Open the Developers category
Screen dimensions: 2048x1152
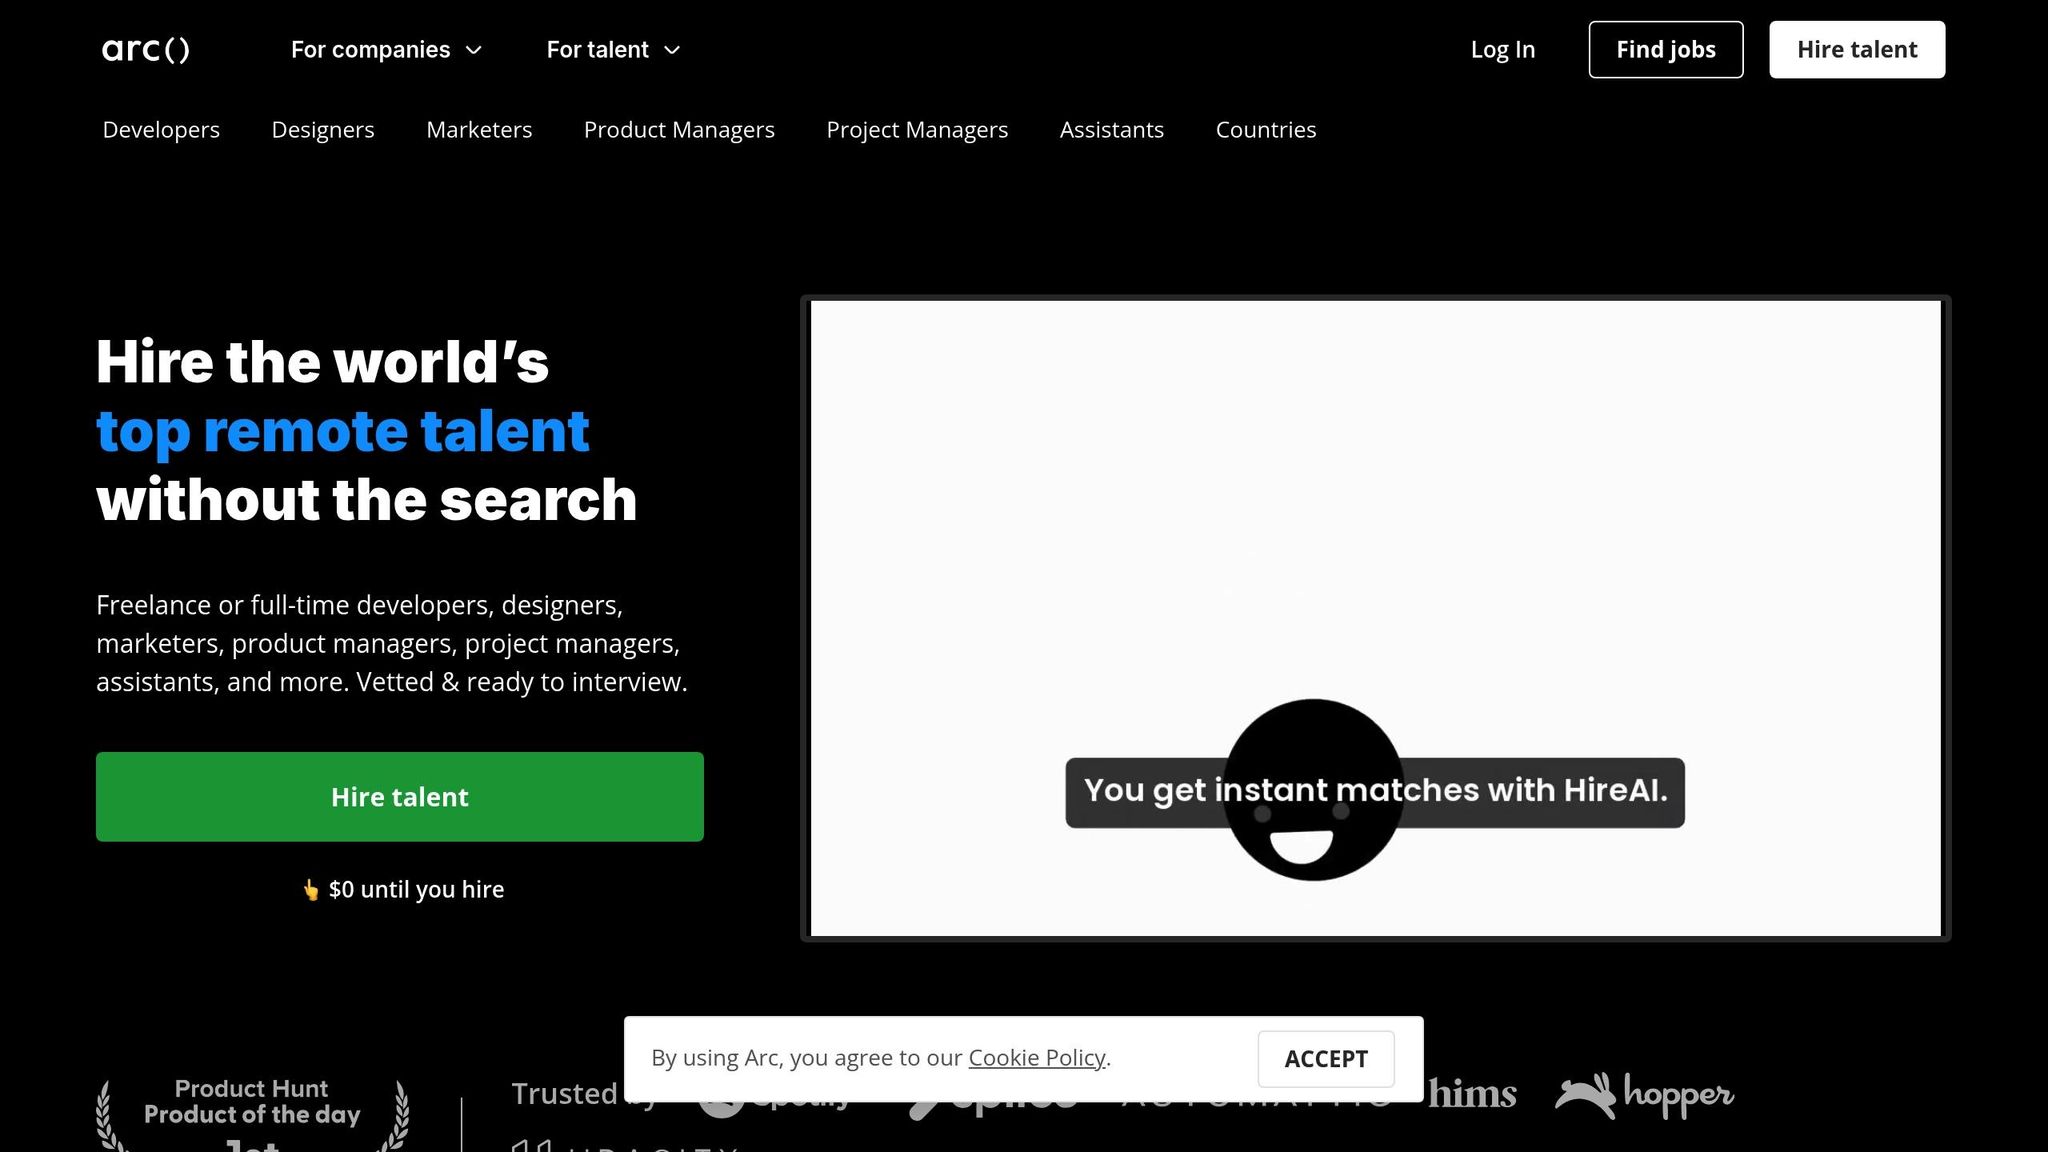[161, 130]
